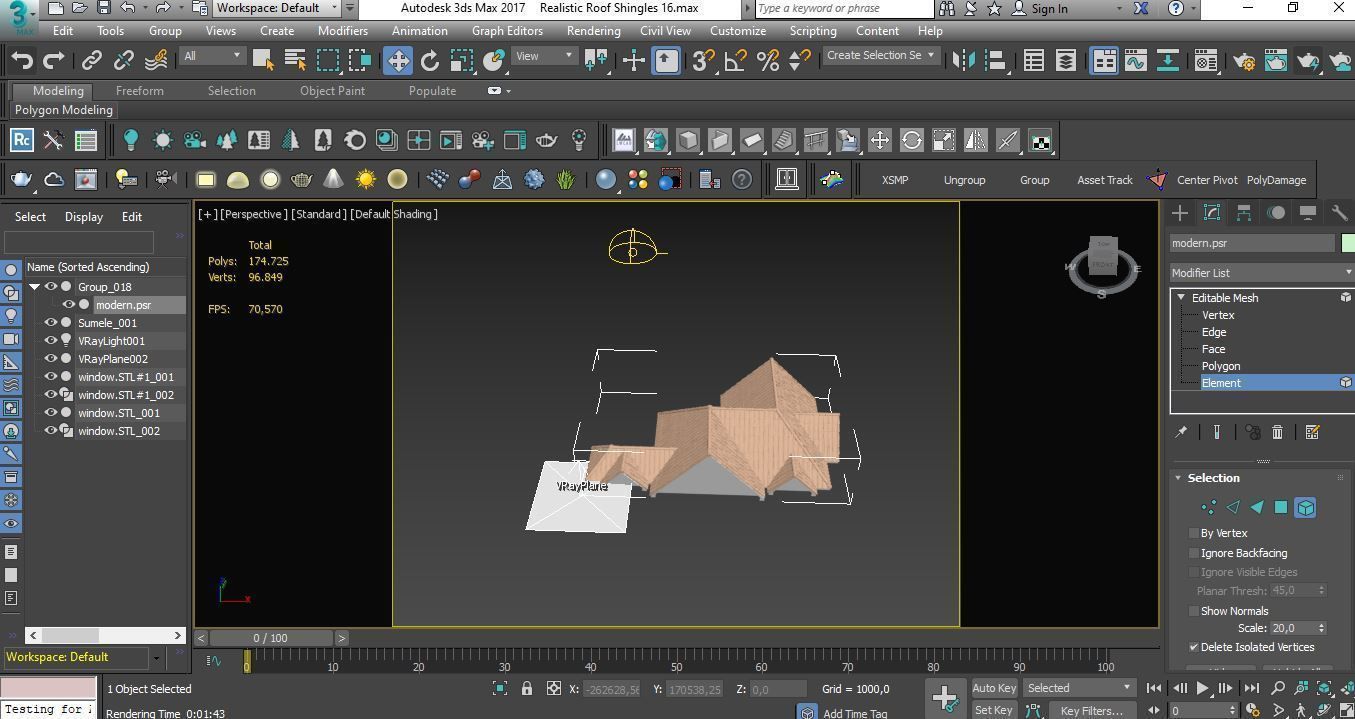The height and width of the screenshot is (719, 1355).
Task: Click the scene explorer horizontal scrollbar
Action: (x=106, y=635)
